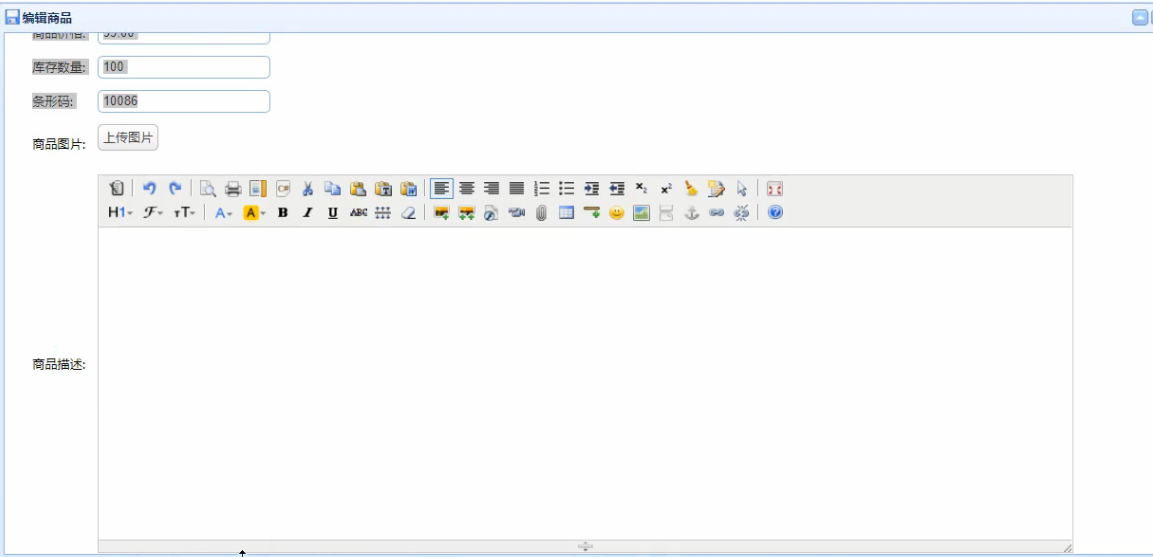Open the editor about/help dialog

(x=775, y=213)
